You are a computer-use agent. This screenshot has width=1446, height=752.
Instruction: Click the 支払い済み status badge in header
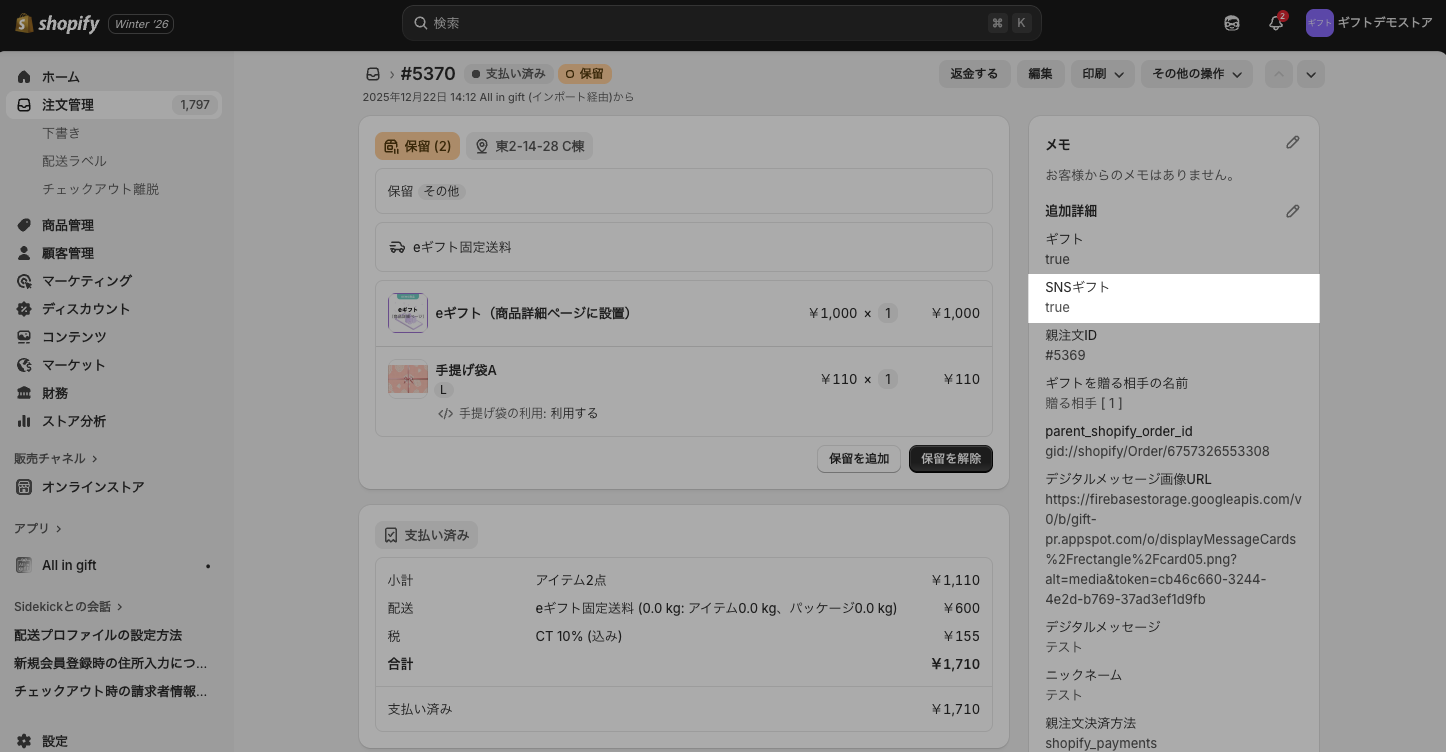coord(509,74)
